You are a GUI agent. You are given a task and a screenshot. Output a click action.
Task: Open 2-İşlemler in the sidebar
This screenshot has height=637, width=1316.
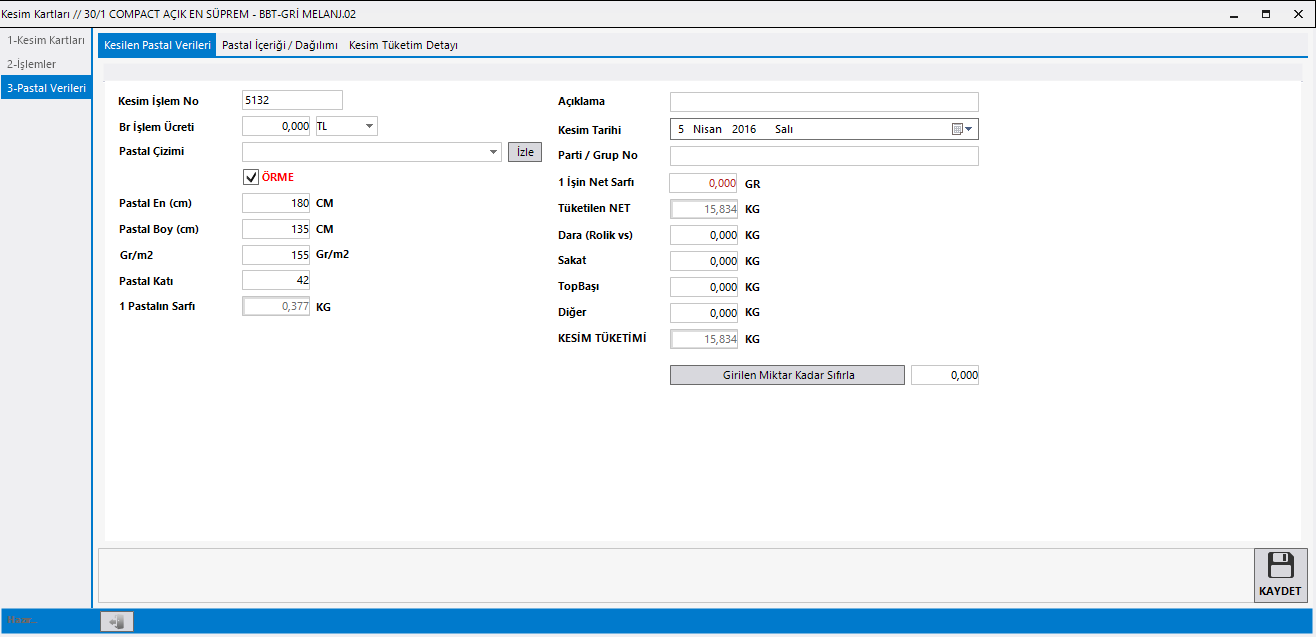pos(32,64)
